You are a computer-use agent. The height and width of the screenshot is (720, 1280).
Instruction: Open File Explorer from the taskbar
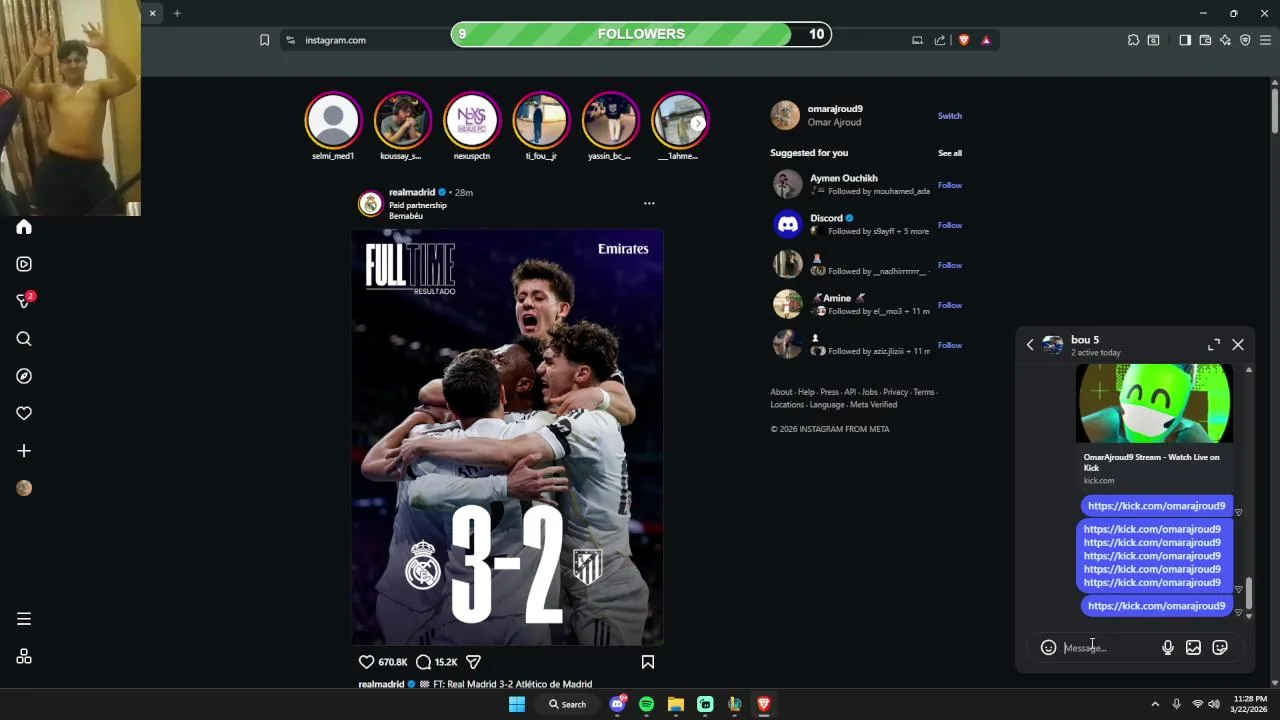(x=675, y=704)
